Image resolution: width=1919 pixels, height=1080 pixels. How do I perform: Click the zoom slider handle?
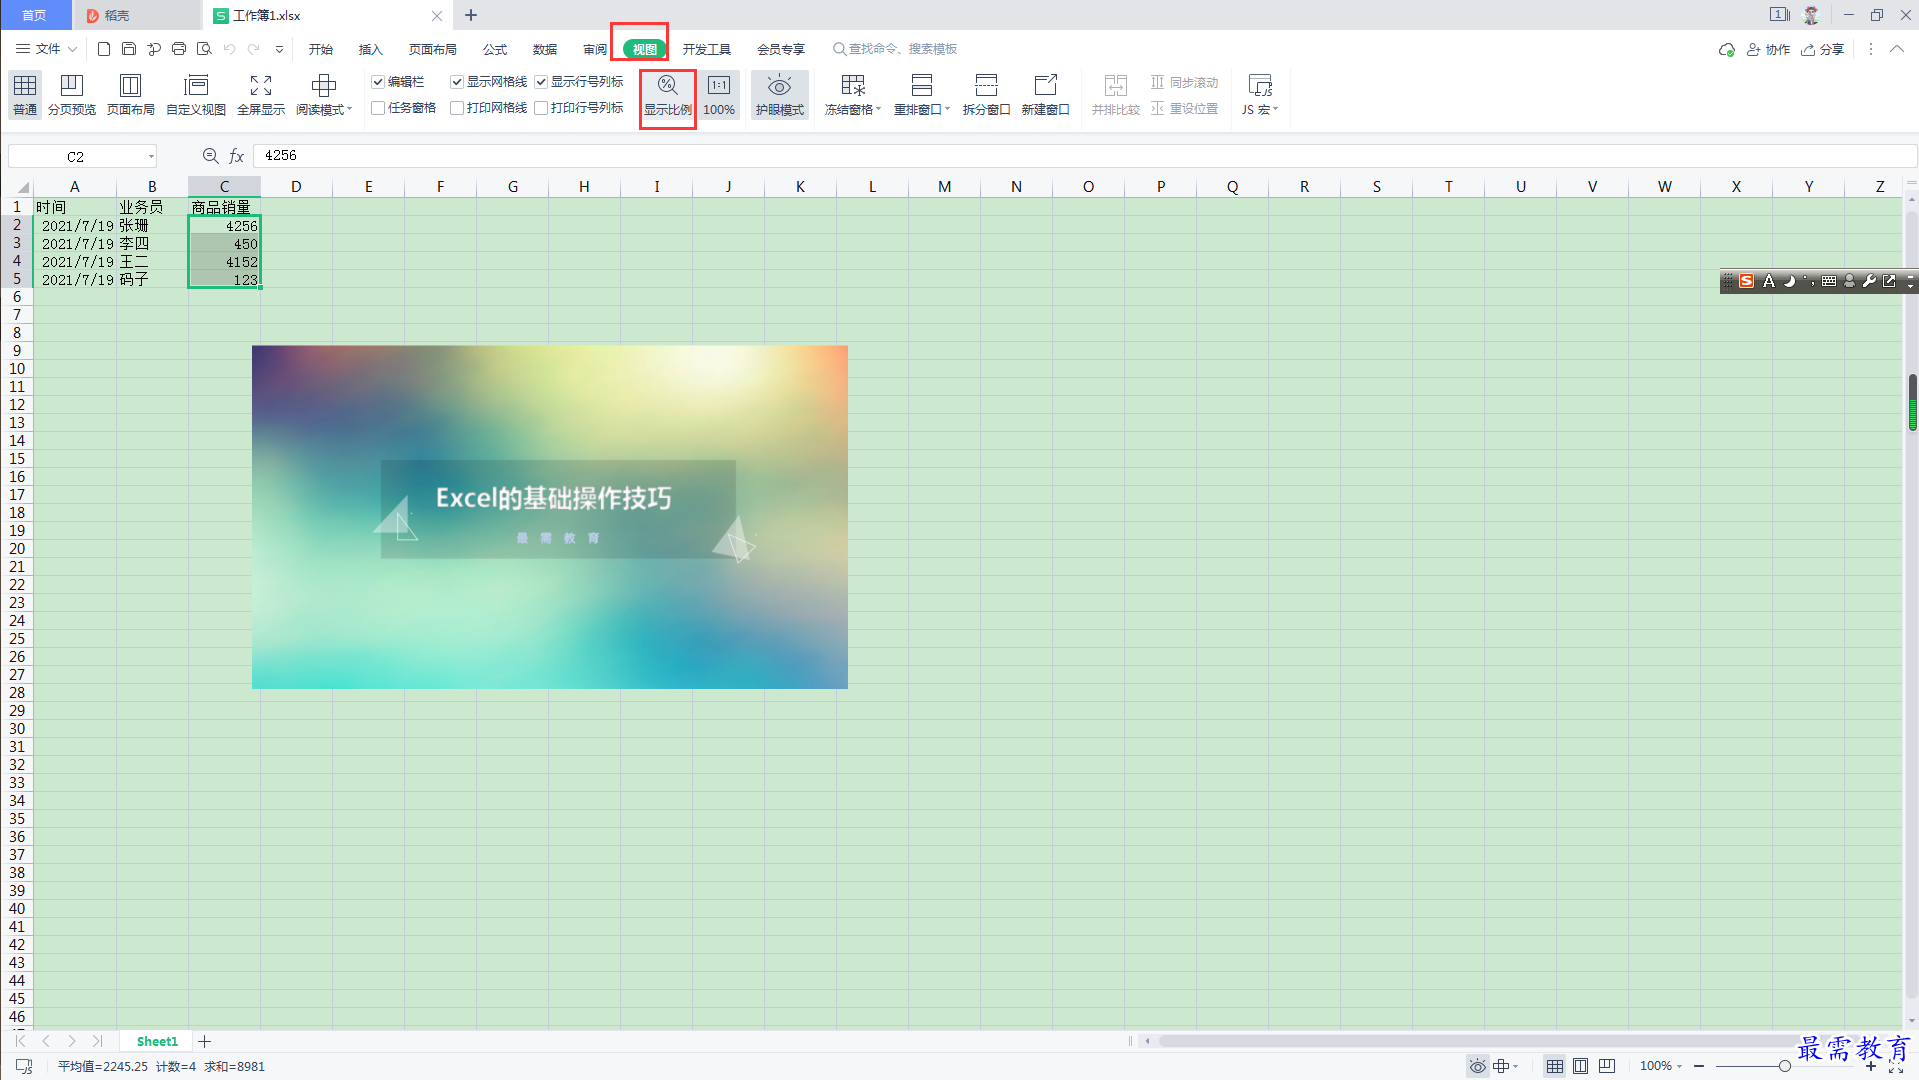click(1784, 1066)
